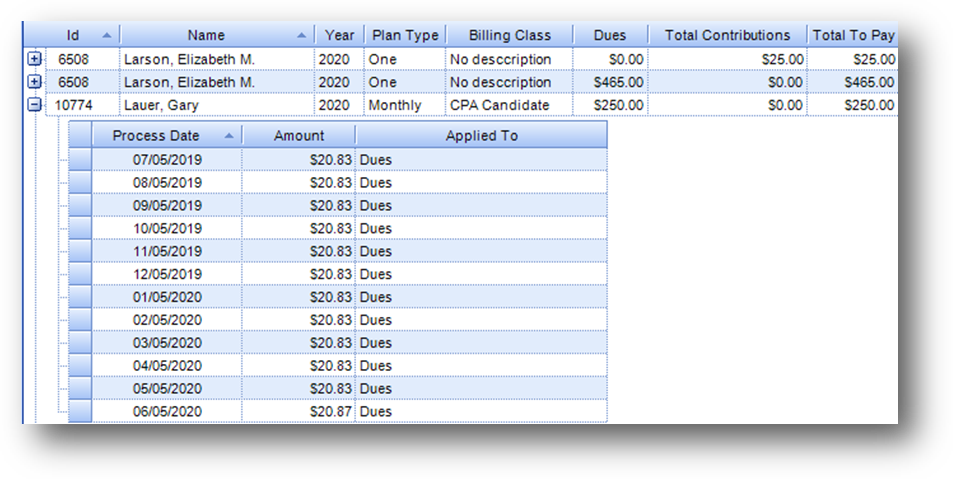Sort by the Id column header
Image resolution: width=953 pixels, height=479 pixels.
pyautogui.click(x=72, y=35)
